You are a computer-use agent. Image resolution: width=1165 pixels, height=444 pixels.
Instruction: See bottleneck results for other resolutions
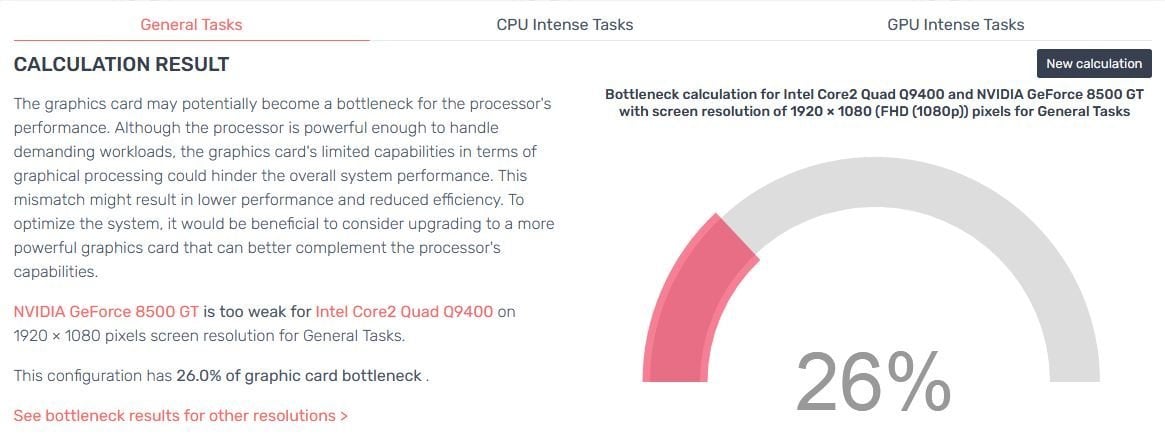181,415
